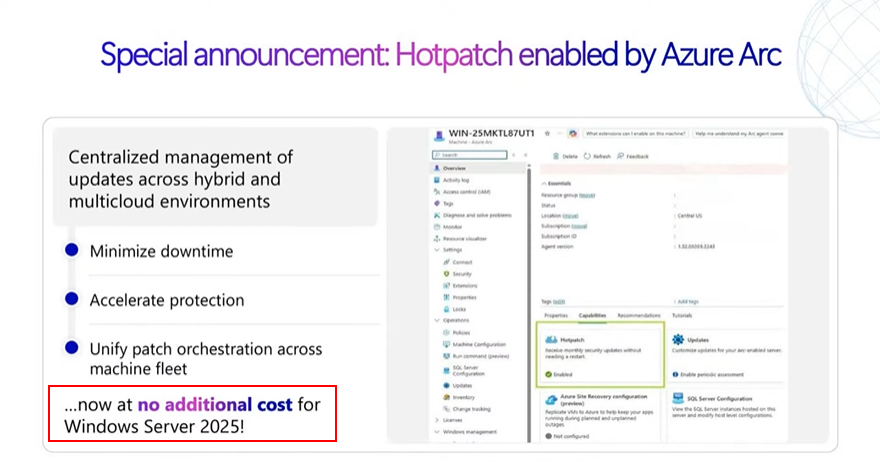Open the Copilot icon in the header

tap(572, 133)
